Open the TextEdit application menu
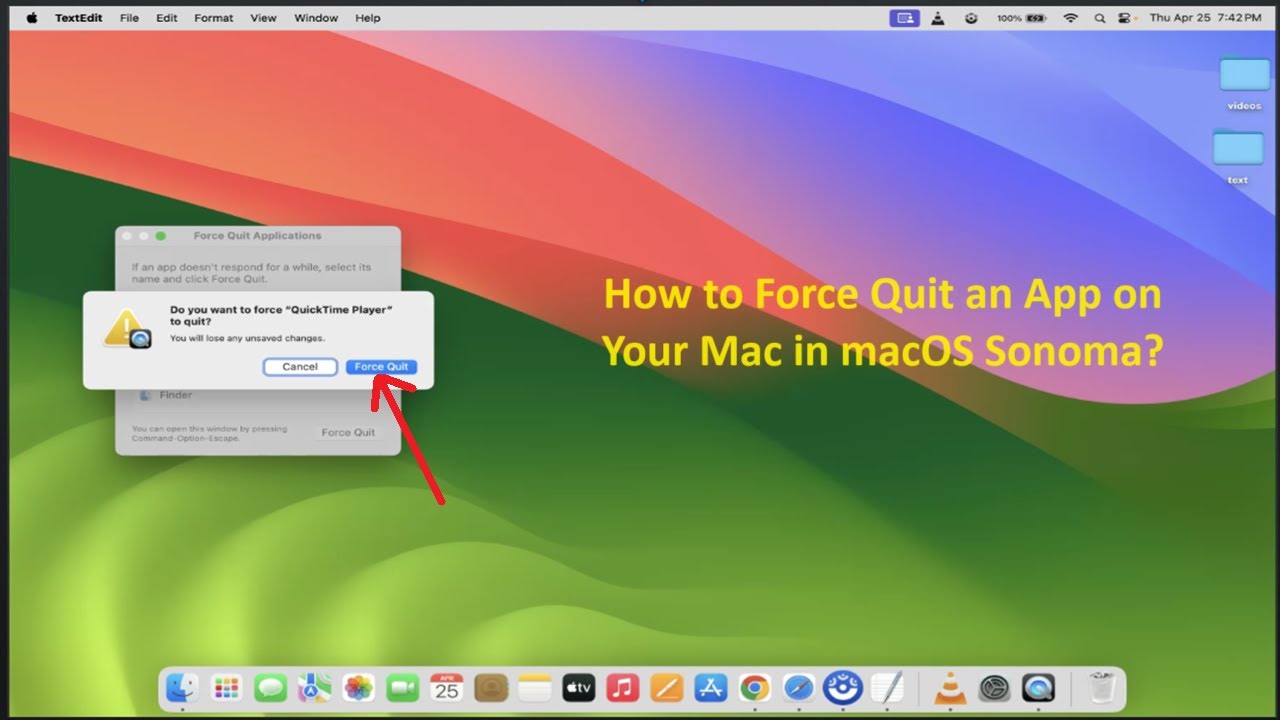 (x=79, y=18)
